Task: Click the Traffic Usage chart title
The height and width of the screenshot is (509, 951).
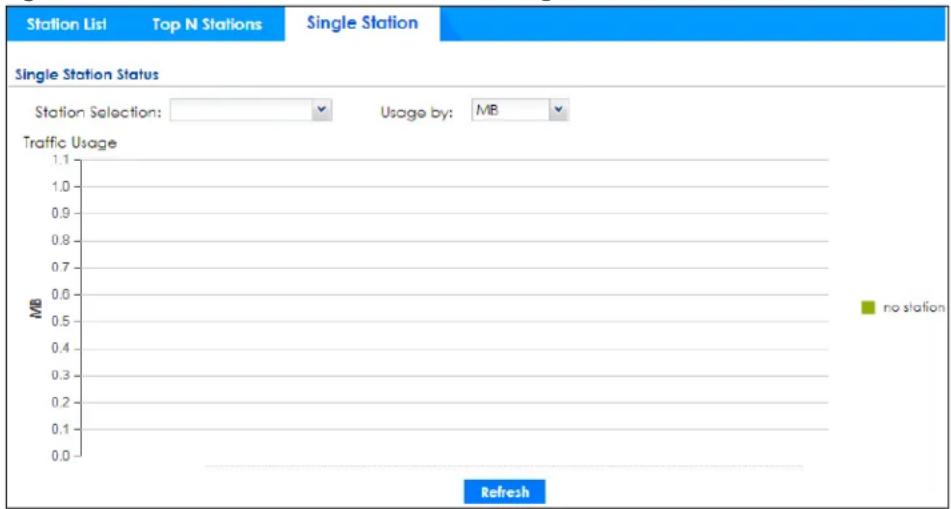Action: (70, 144)
